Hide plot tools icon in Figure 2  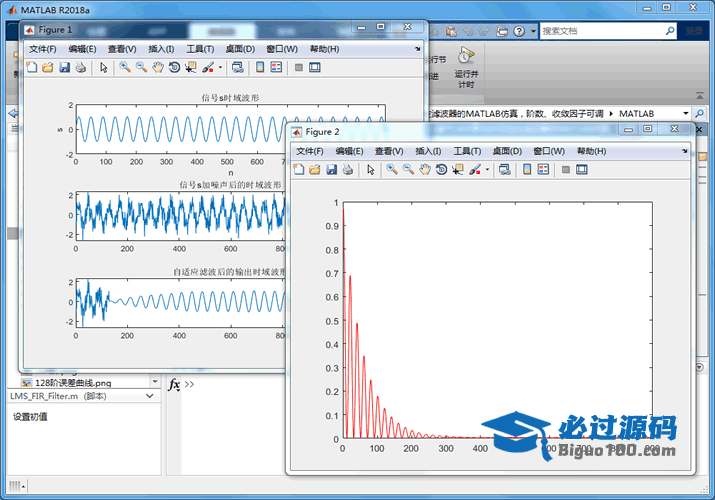[566, 170]
